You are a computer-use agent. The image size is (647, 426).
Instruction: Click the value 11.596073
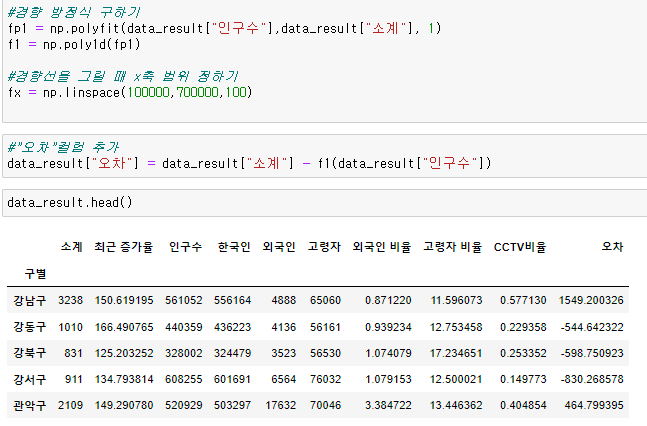[456, 300]
